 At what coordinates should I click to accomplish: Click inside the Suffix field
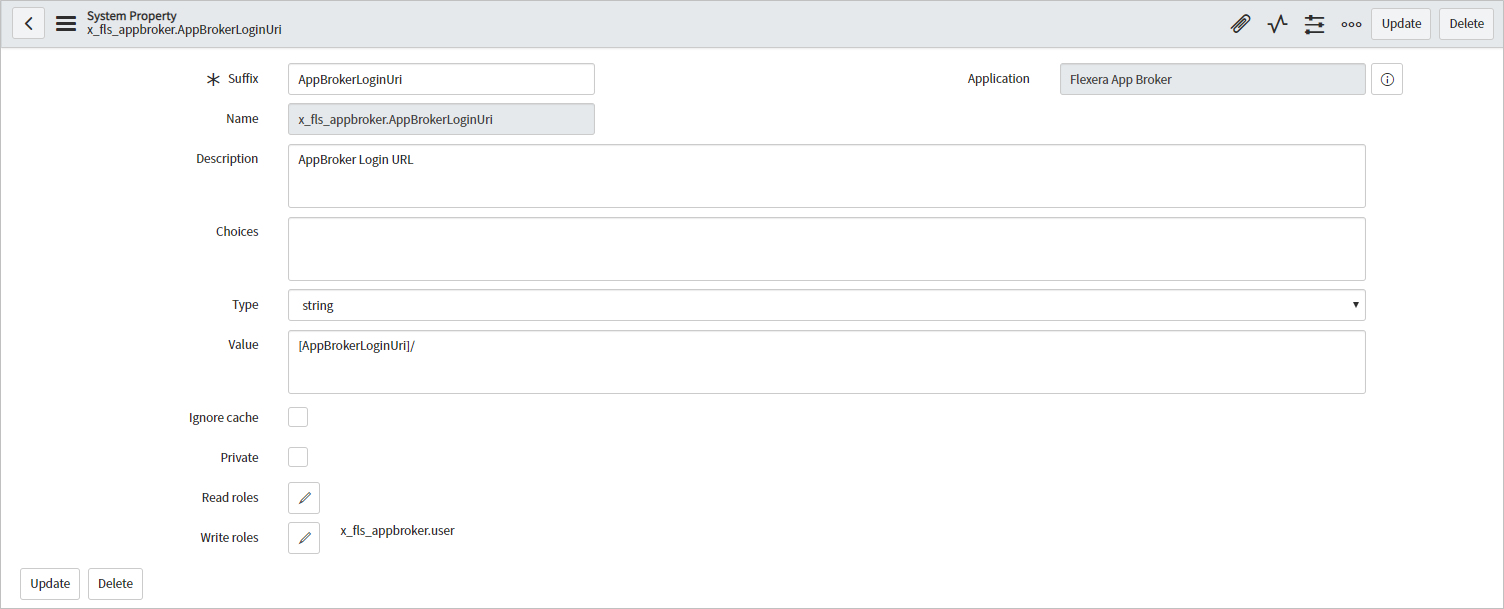click(x=441, y=79)
